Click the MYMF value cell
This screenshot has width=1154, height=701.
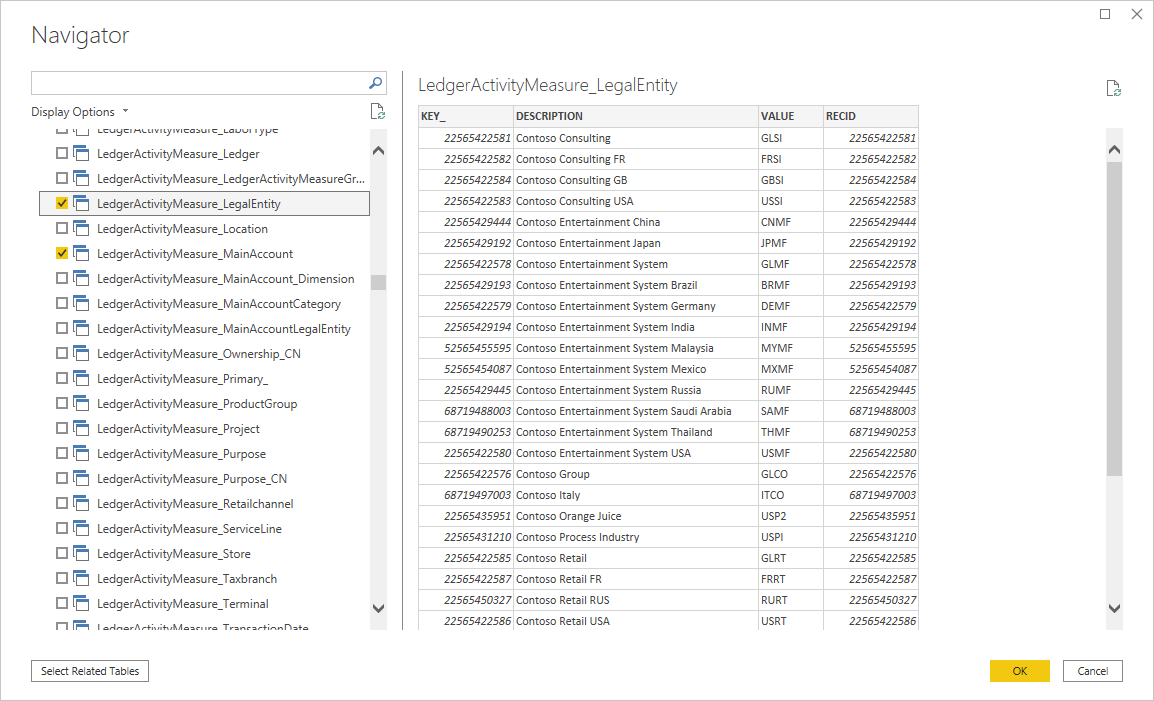(x=790, y=348)
